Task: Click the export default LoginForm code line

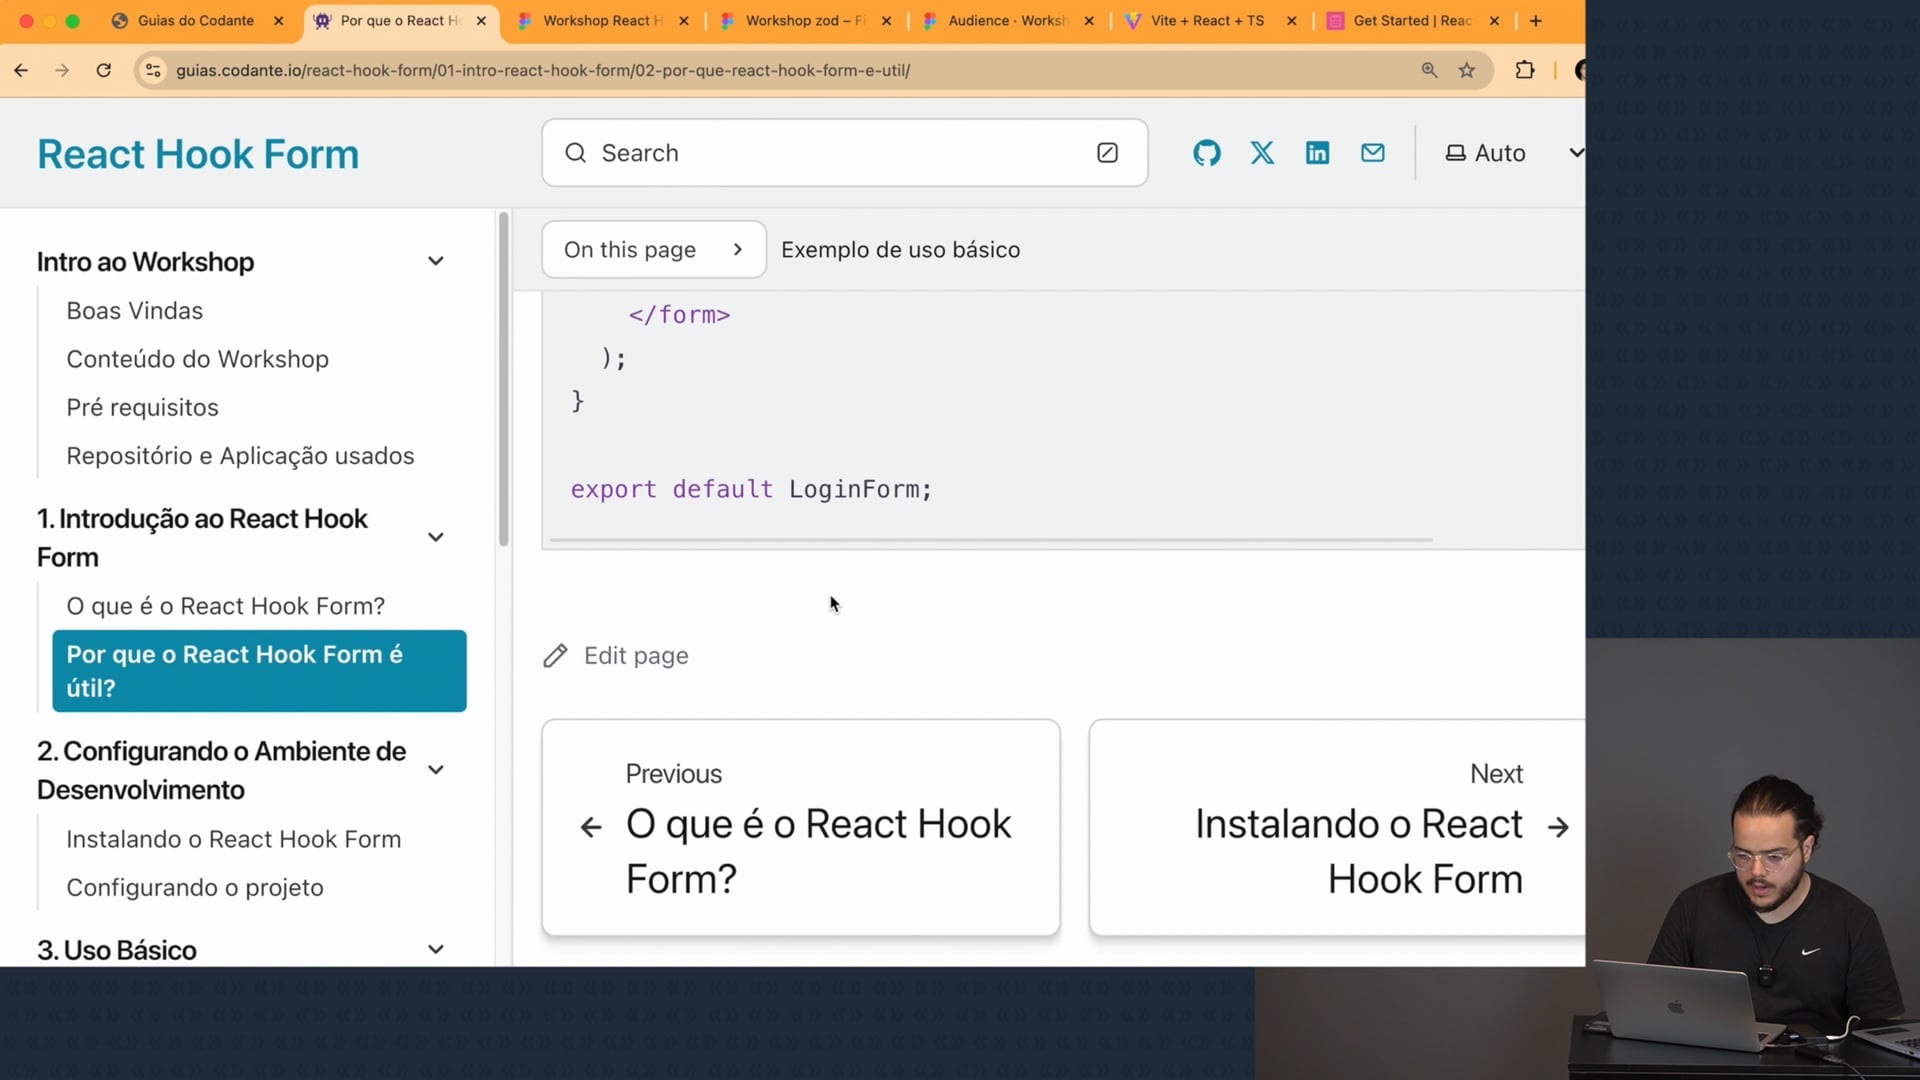Action: pos(751,490)
